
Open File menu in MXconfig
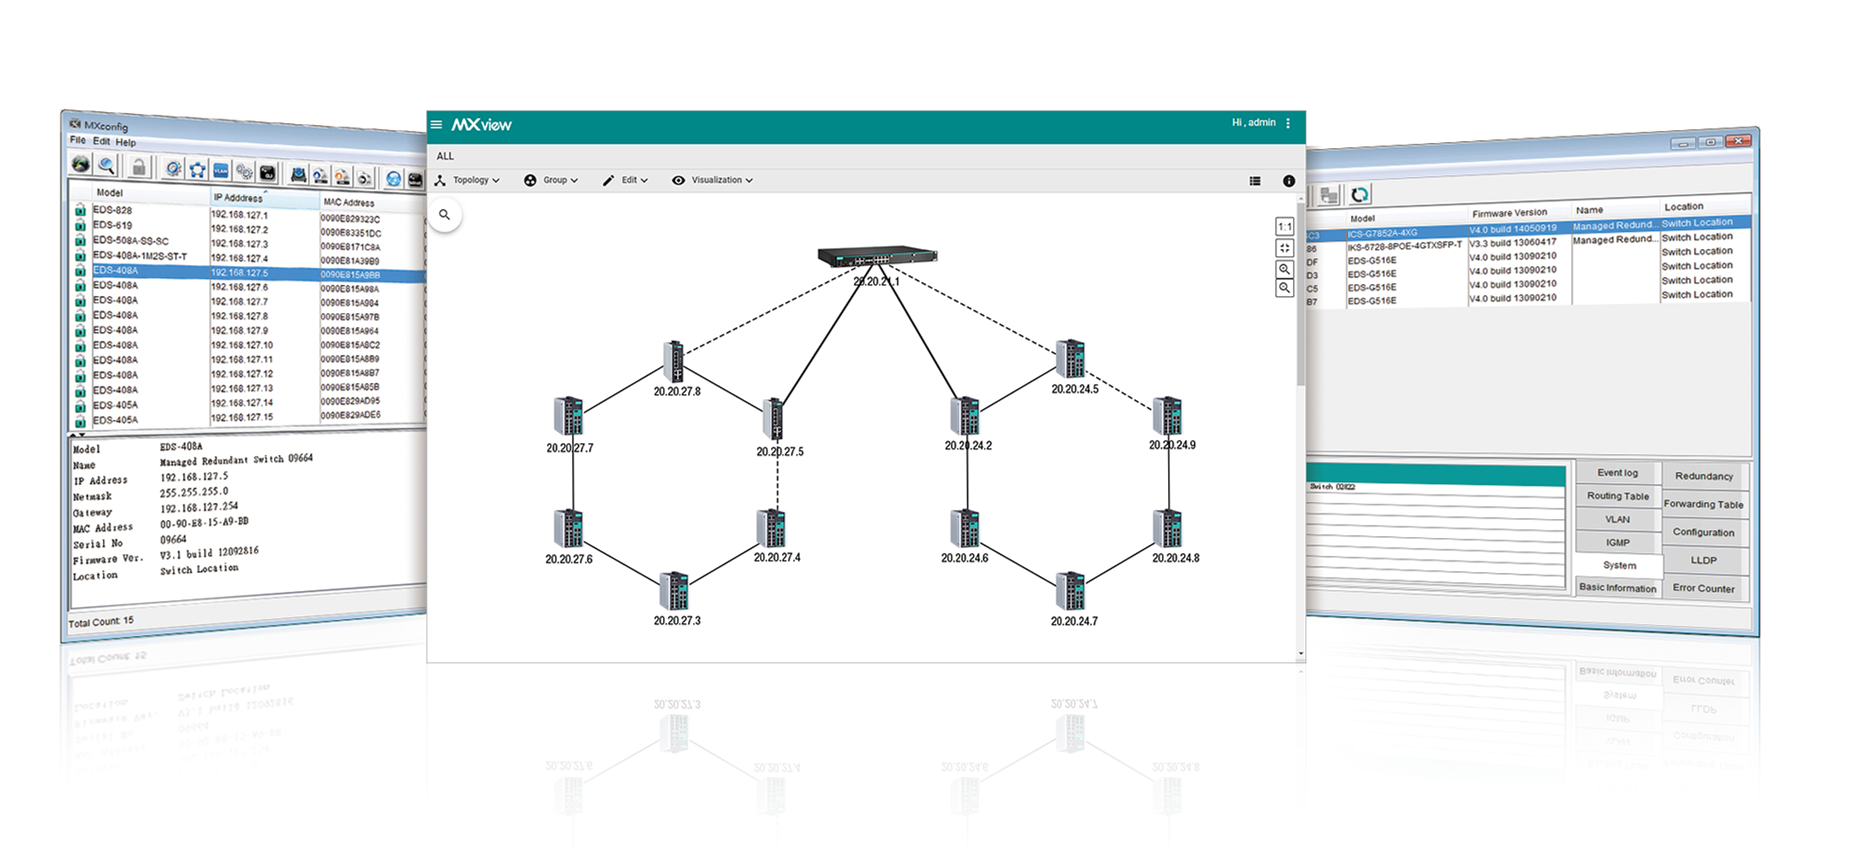coord(78,140)
